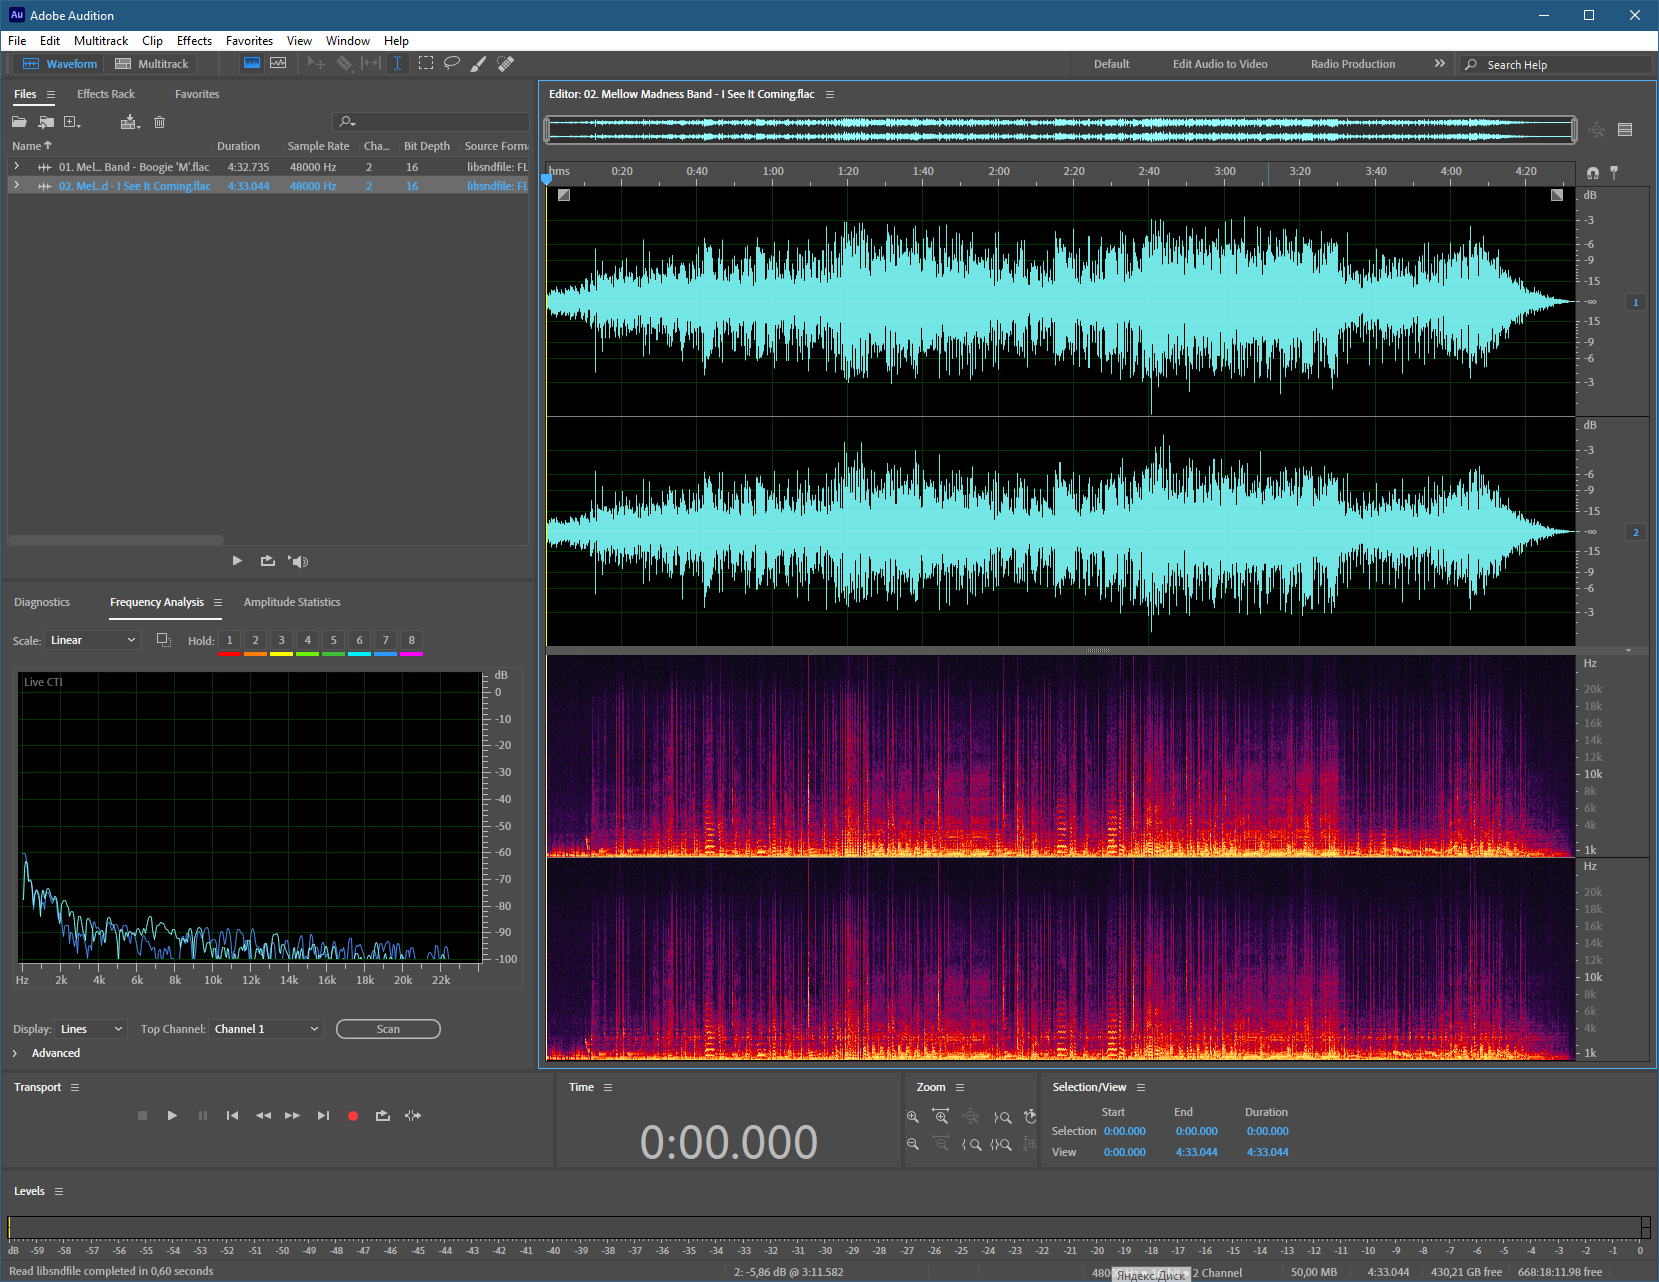Click the Waveform view button
Viewport: 1659px width, 1282px height.
[x=60, y=64]
